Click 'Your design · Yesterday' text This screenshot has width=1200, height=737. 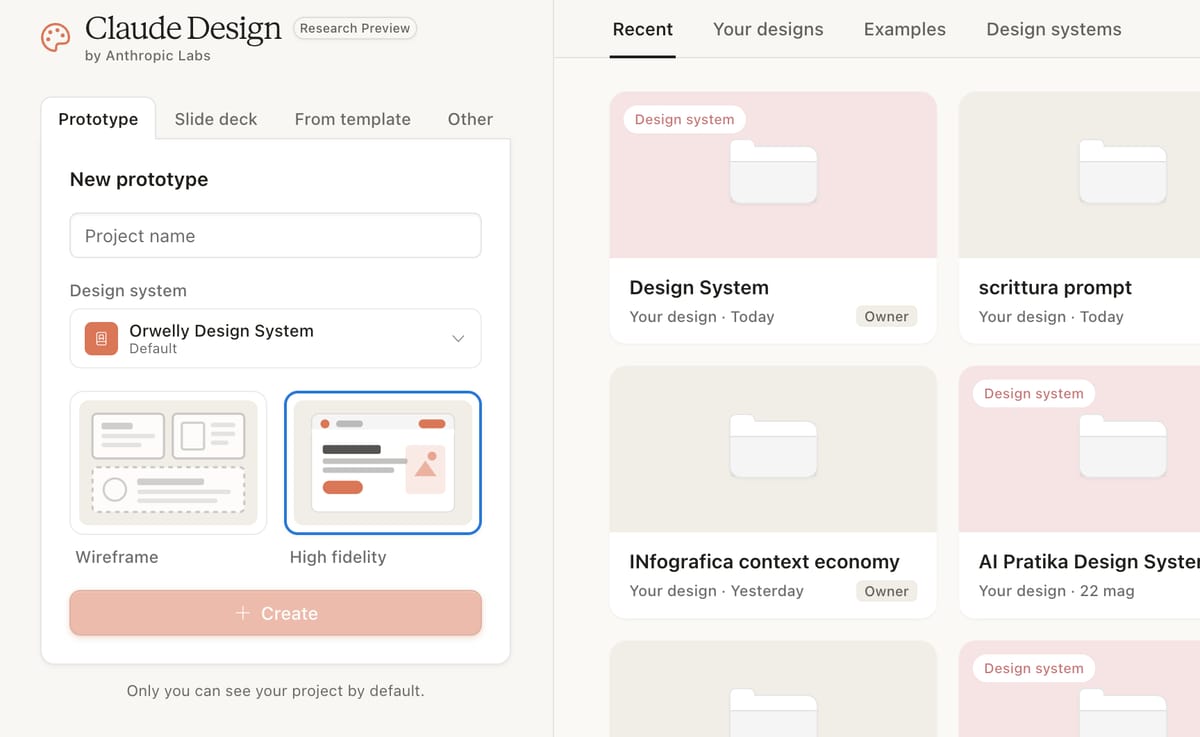click(716, 591)
